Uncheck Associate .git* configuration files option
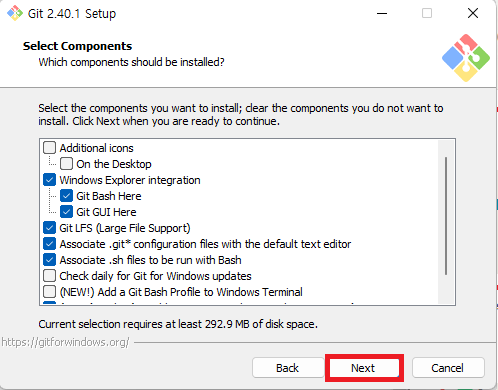Image resolution: width=498 pixels, height=390 pixels. (x=49, y=244)
